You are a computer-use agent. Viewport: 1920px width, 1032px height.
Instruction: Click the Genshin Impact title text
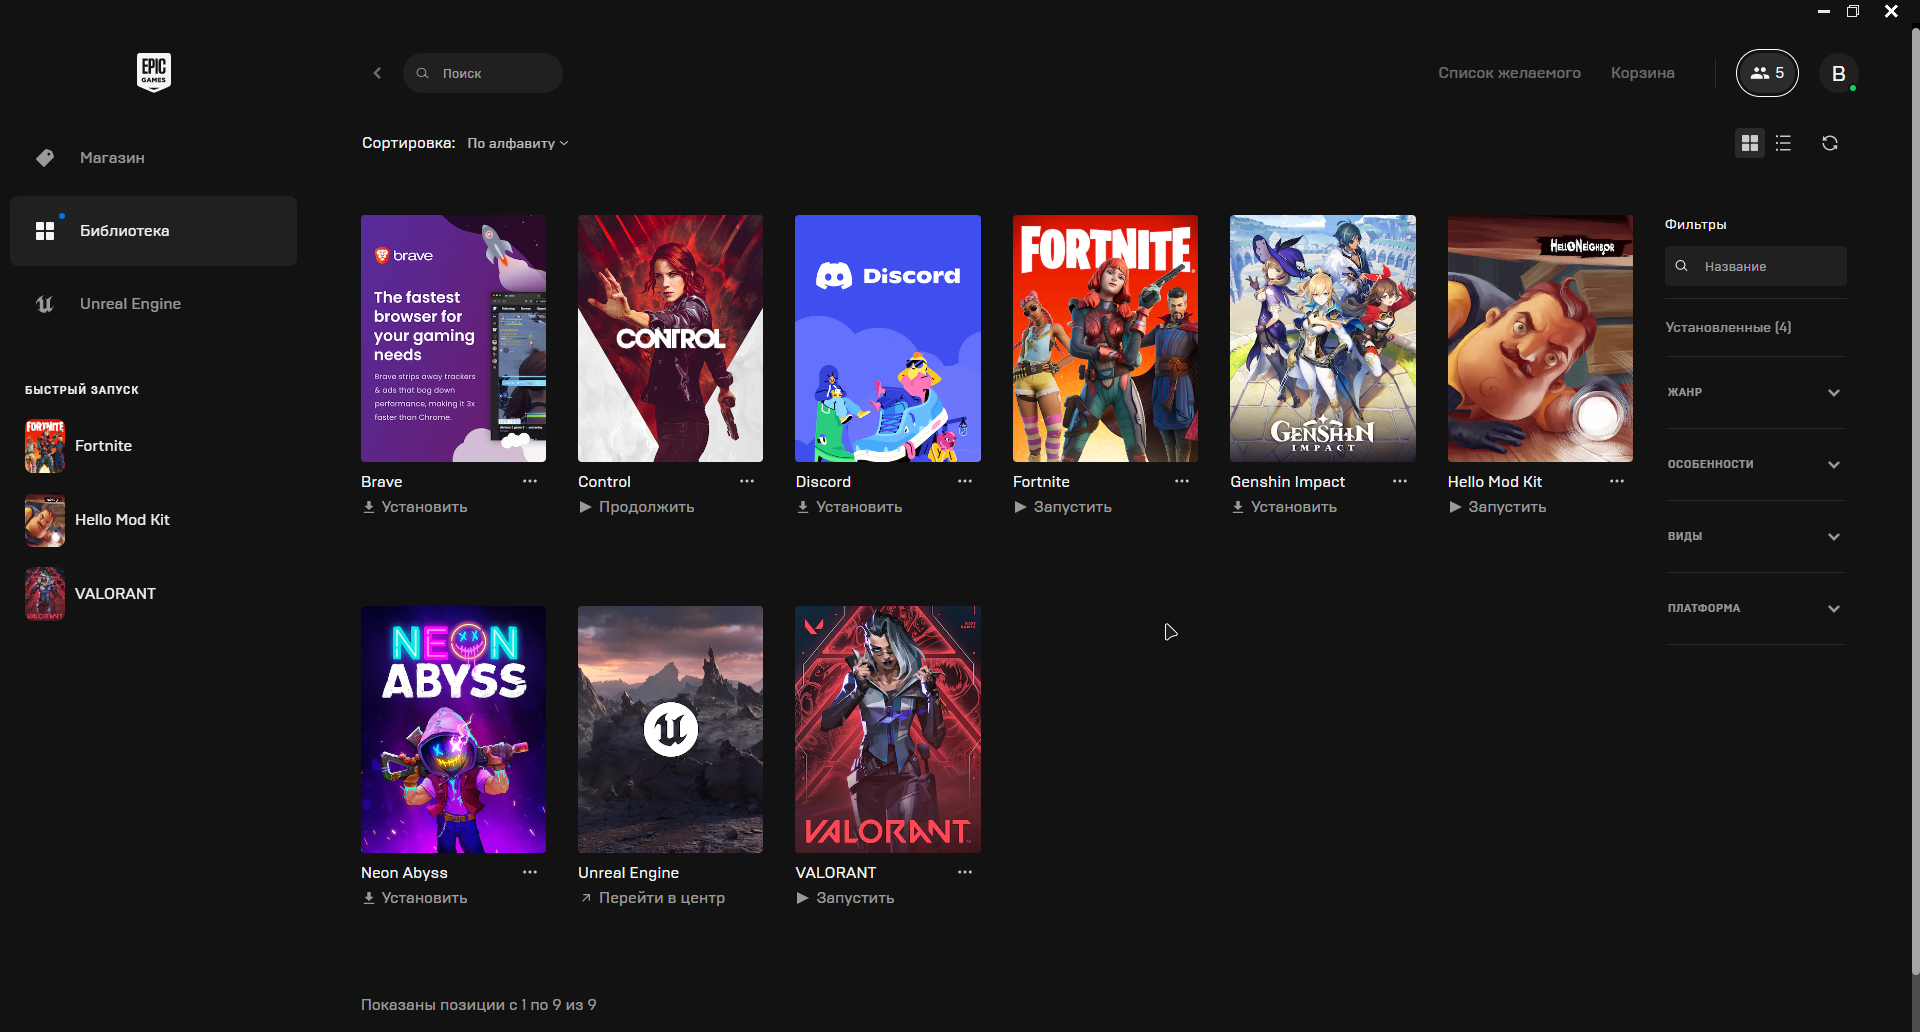[1287, 482]
